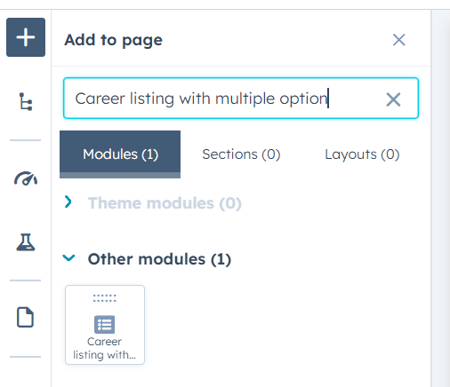
Task: Open the optimize gauge icon in sidebar
Action: pyautogui.click(x=26, y=178)
